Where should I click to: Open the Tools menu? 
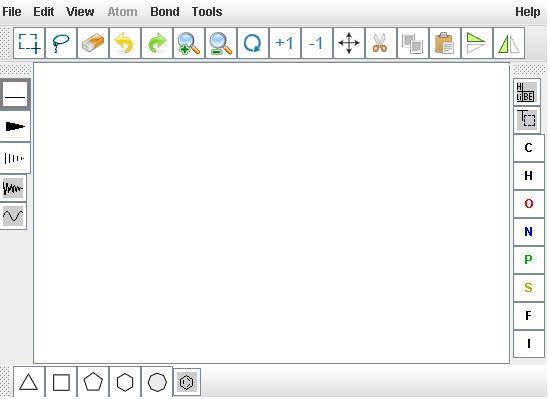pyautogui.click(x=207, y=12)
